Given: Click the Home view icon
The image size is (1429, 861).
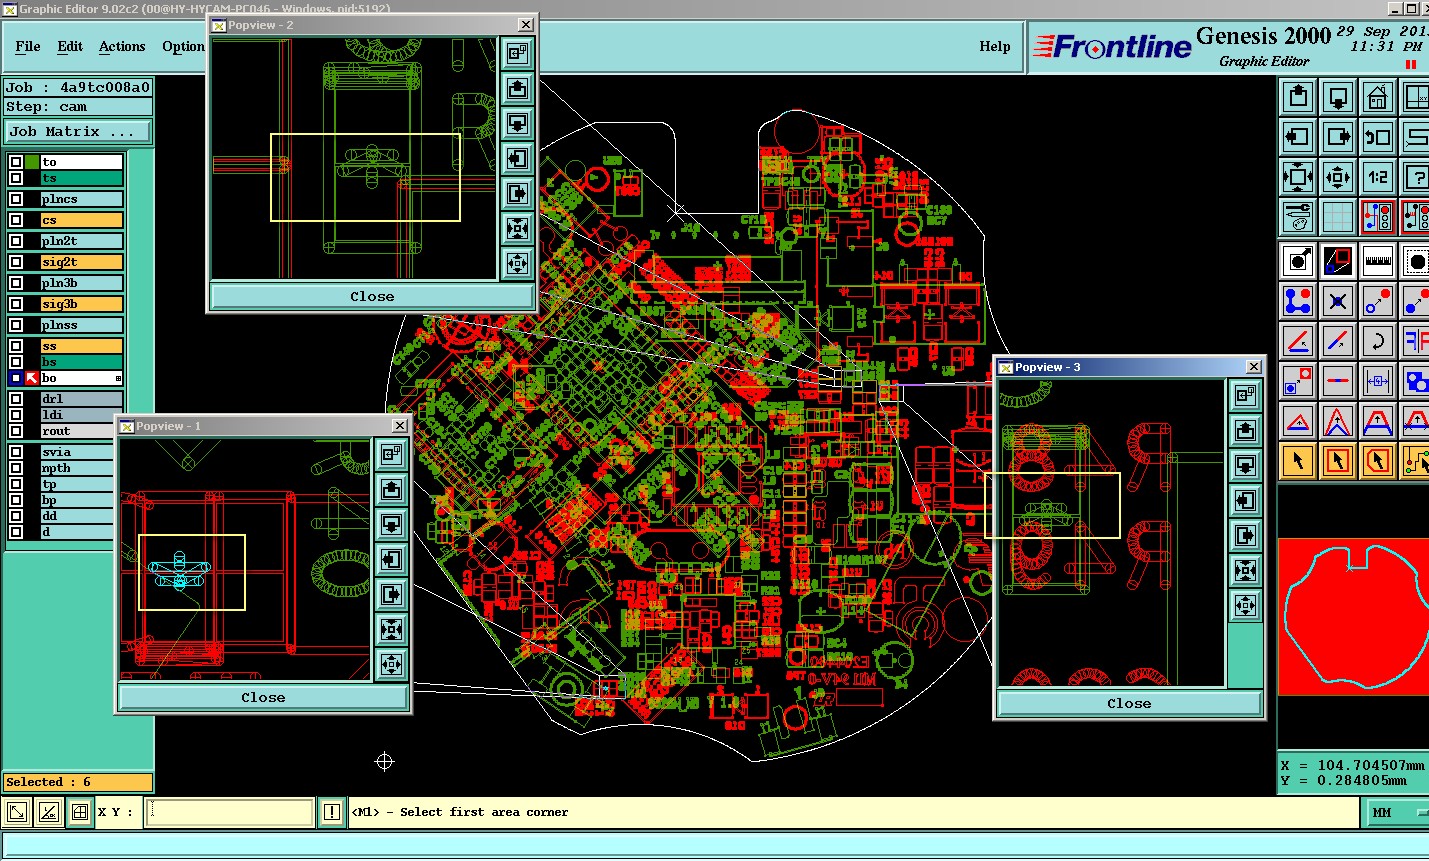Looking at the screenshot, I should pos(1378,97).
